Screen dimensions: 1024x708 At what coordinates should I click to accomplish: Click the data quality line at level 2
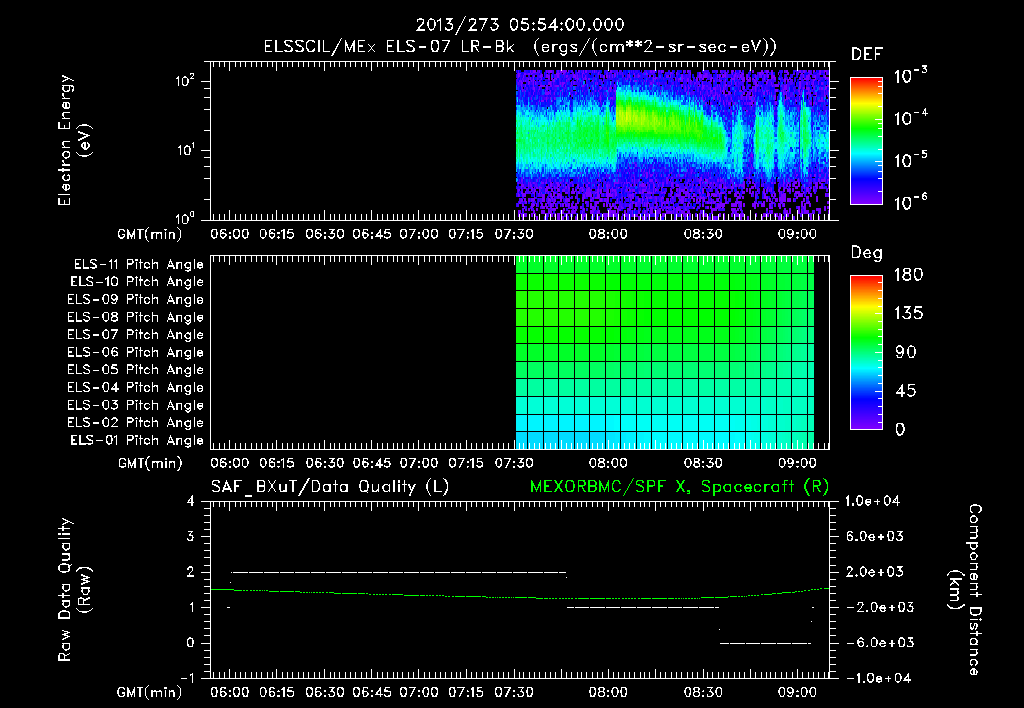point(398,572)
